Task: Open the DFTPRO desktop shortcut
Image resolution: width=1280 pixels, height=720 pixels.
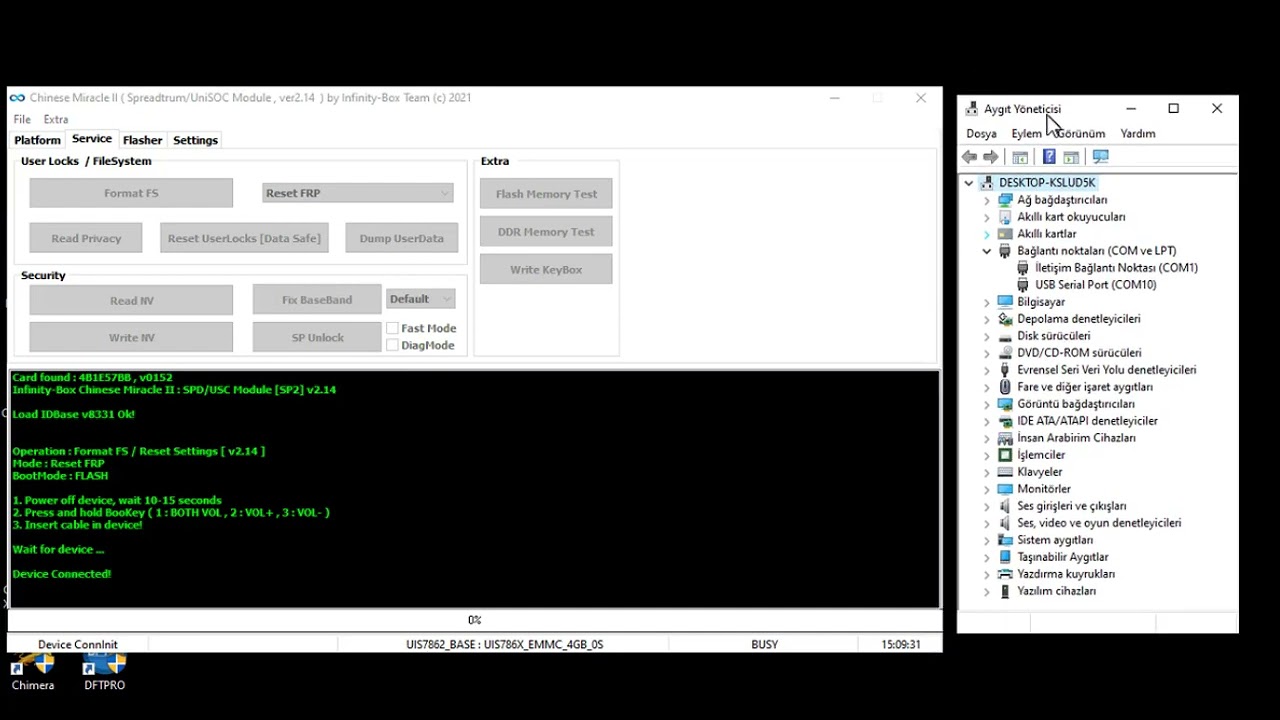Action: (x=104, y=672)
